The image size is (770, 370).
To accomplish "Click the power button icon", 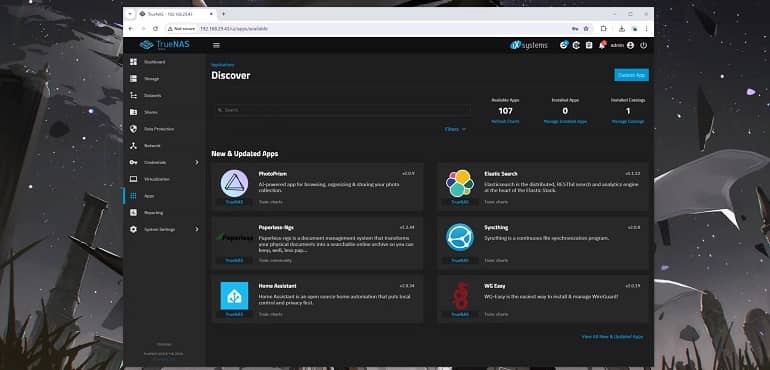I will [643, 45].
